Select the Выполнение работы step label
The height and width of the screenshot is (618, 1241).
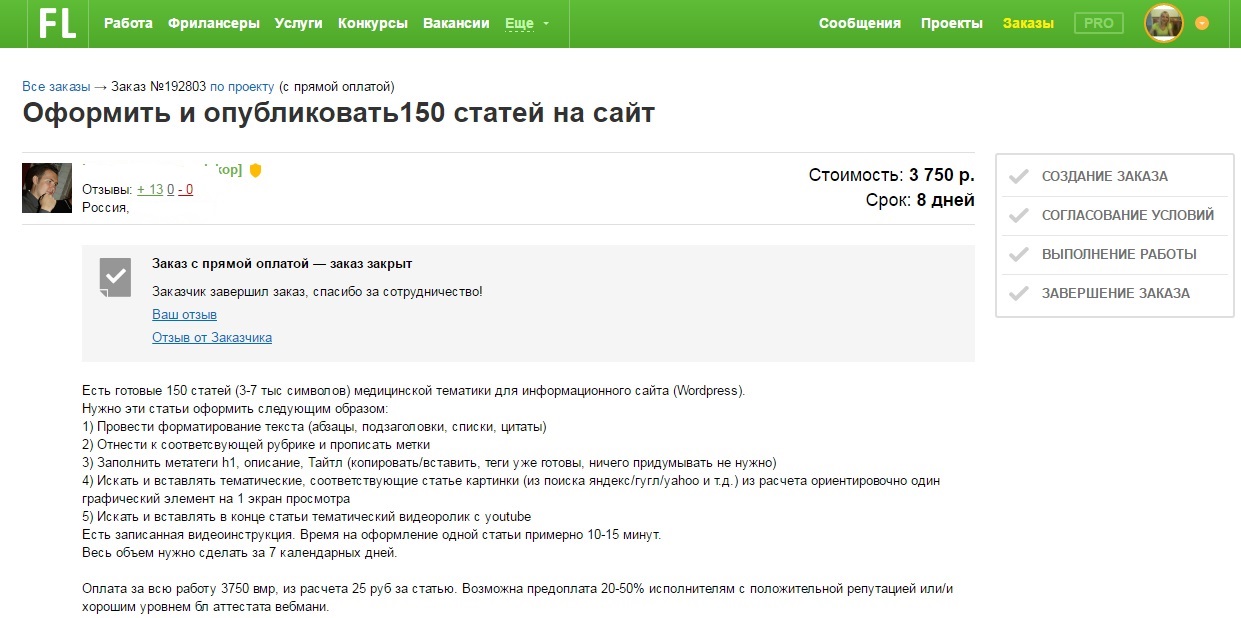(x=1119, y=254)
